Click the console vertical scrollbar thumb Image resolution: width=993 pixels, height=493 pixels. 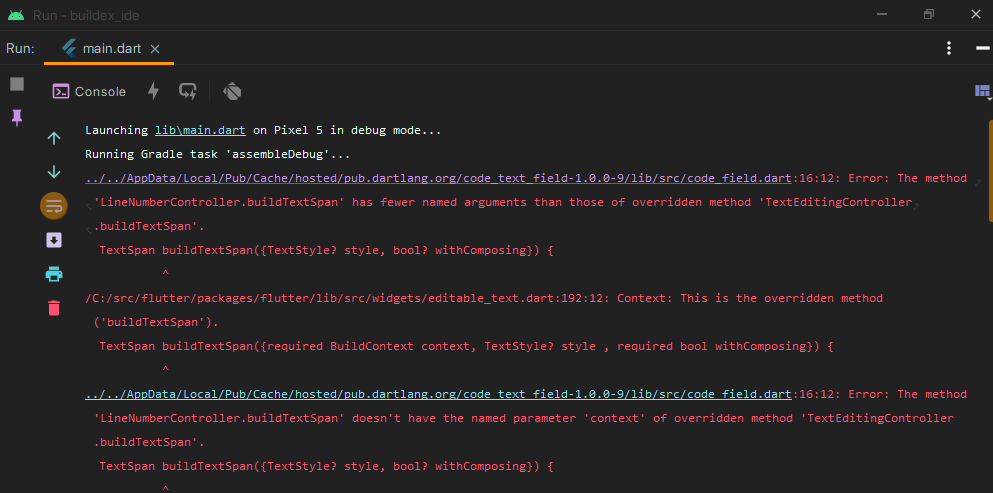pos(990,170)
